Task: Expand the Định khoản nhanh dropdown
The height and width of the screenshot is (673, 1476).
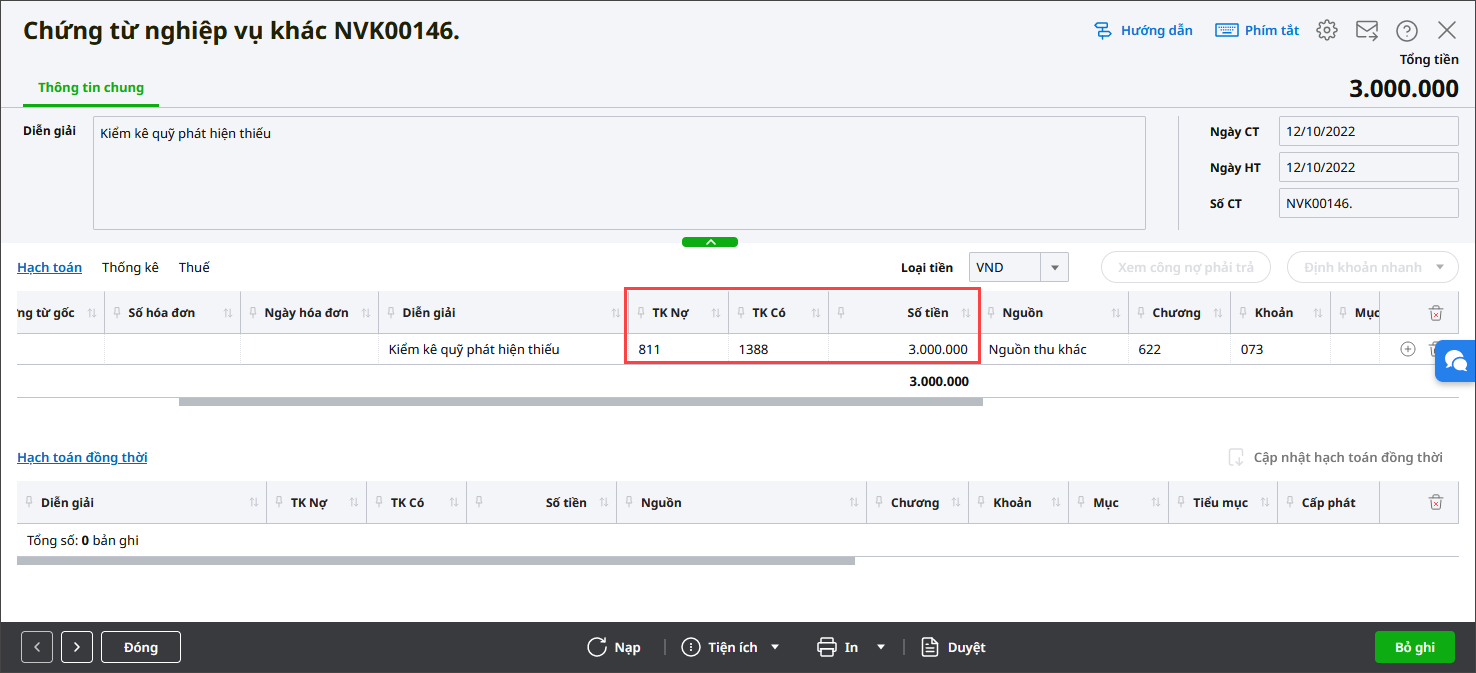Action: coord(1440,267)
